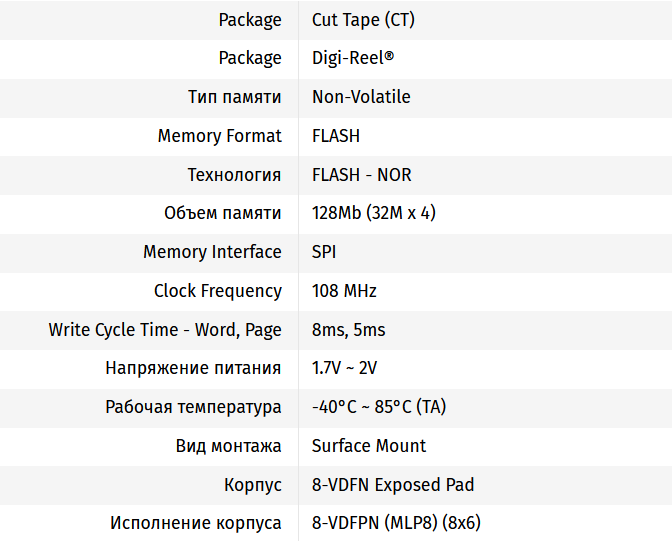Image resolution: width=672 pixels, height=541 pixels.
Task: Click the Cut Tape (CT) value
Action: coord(362,20)
